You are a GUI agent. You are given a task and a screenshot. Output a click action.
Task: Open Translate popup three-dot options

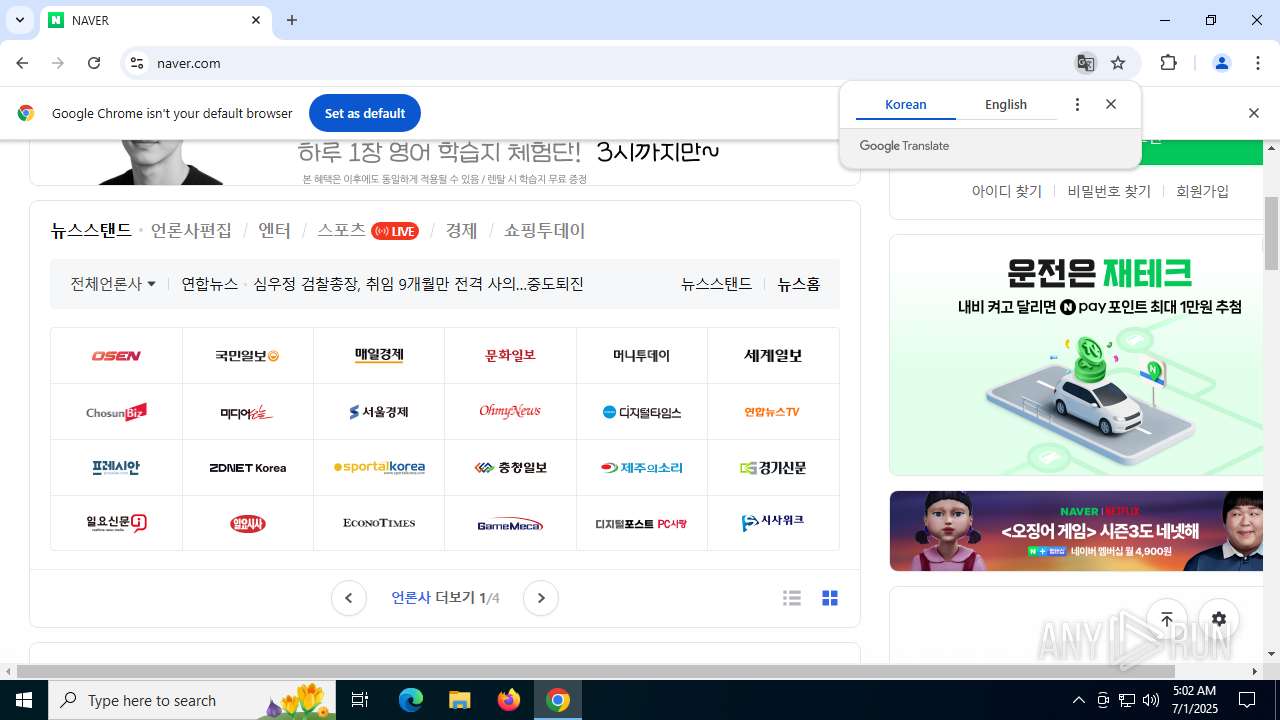tap(1077, 104)
